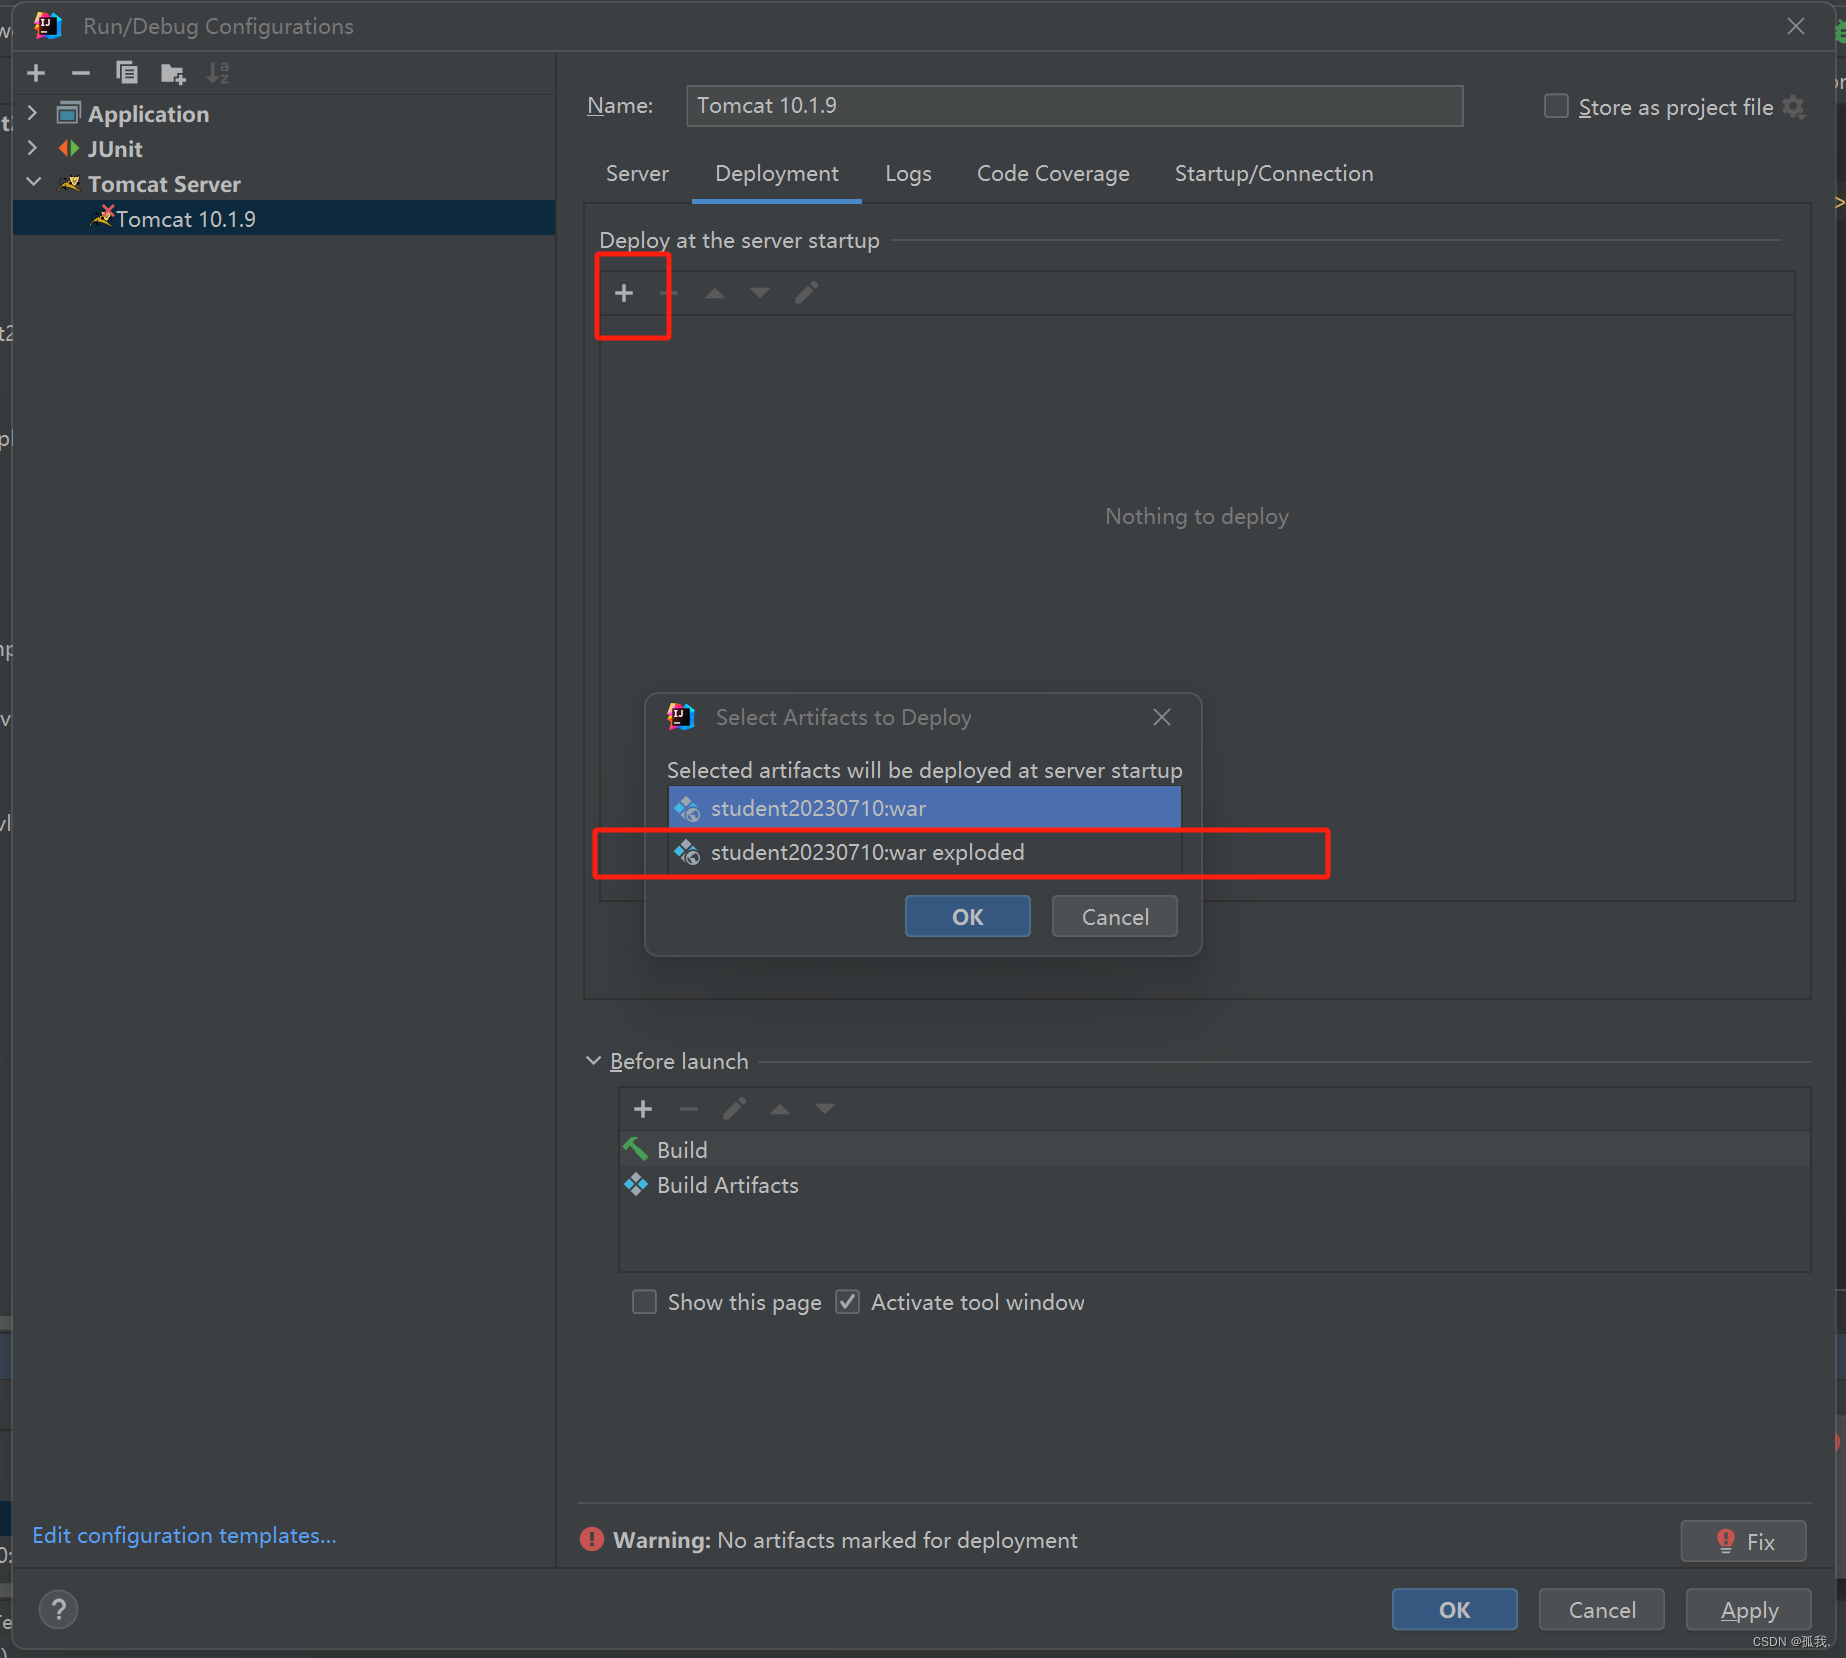Expand the Application configuration node
Image resolution: width=1846 pixels, height=1658 pixels.
click(x=33, y=113)
